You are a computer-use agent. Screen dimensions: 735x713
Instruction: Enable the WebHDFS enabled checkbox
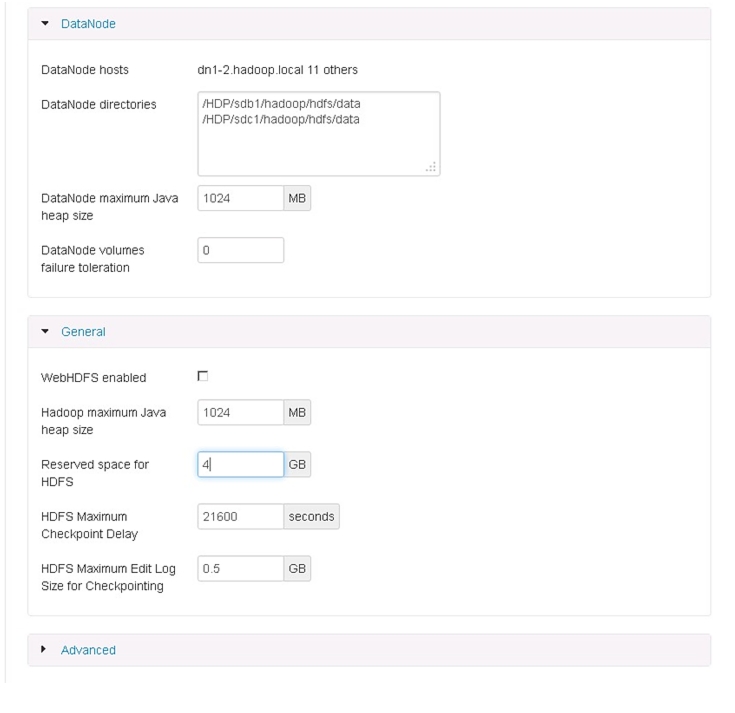coord(202,376)
